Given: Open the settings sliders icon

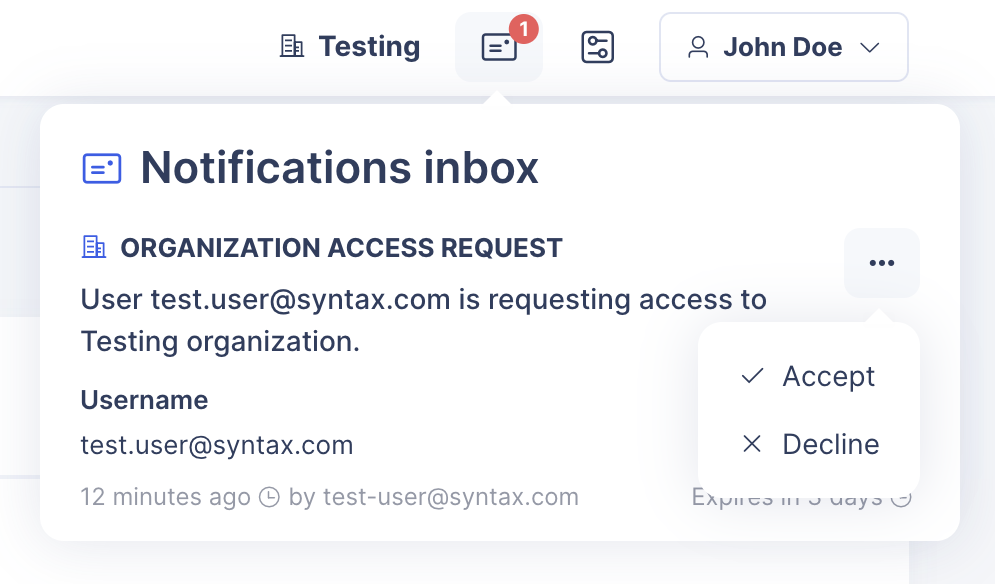Looking at the screenshot, I should click(598, 47).
